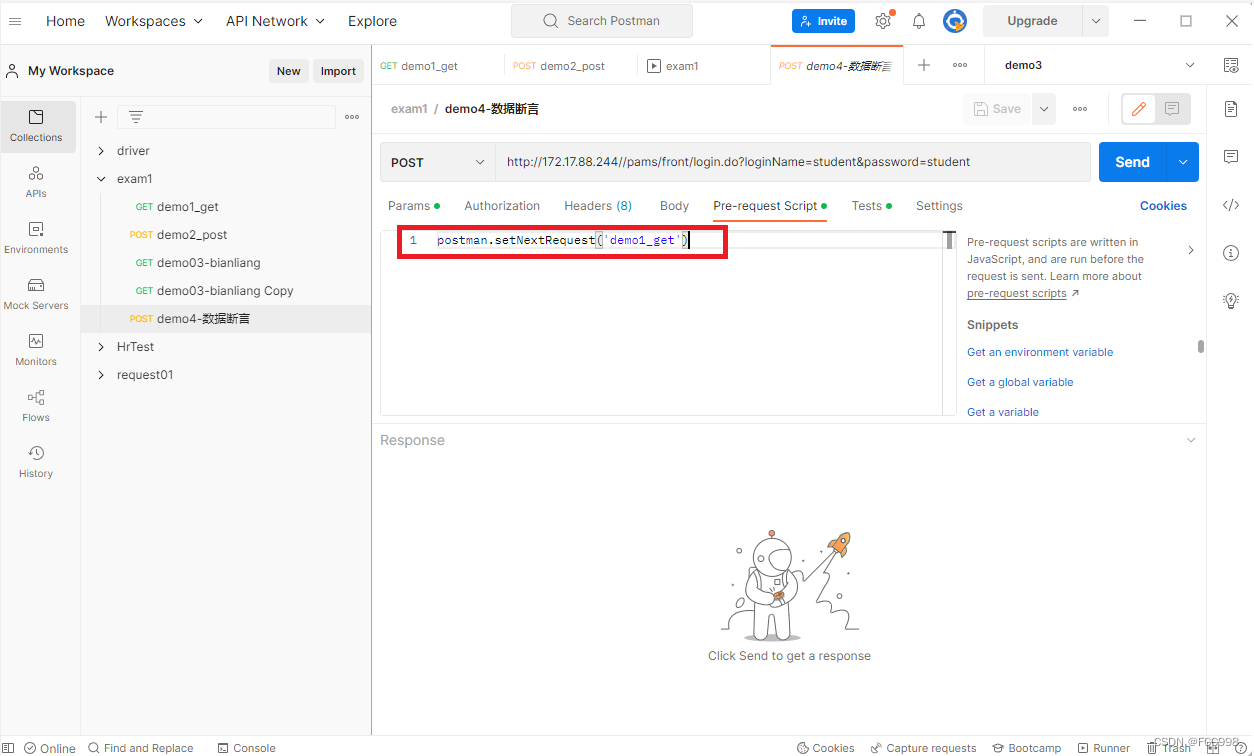Expand the request01 collection
Image resolution: width=1254 pixels, height=756 pixels.
tap(101, 375)
